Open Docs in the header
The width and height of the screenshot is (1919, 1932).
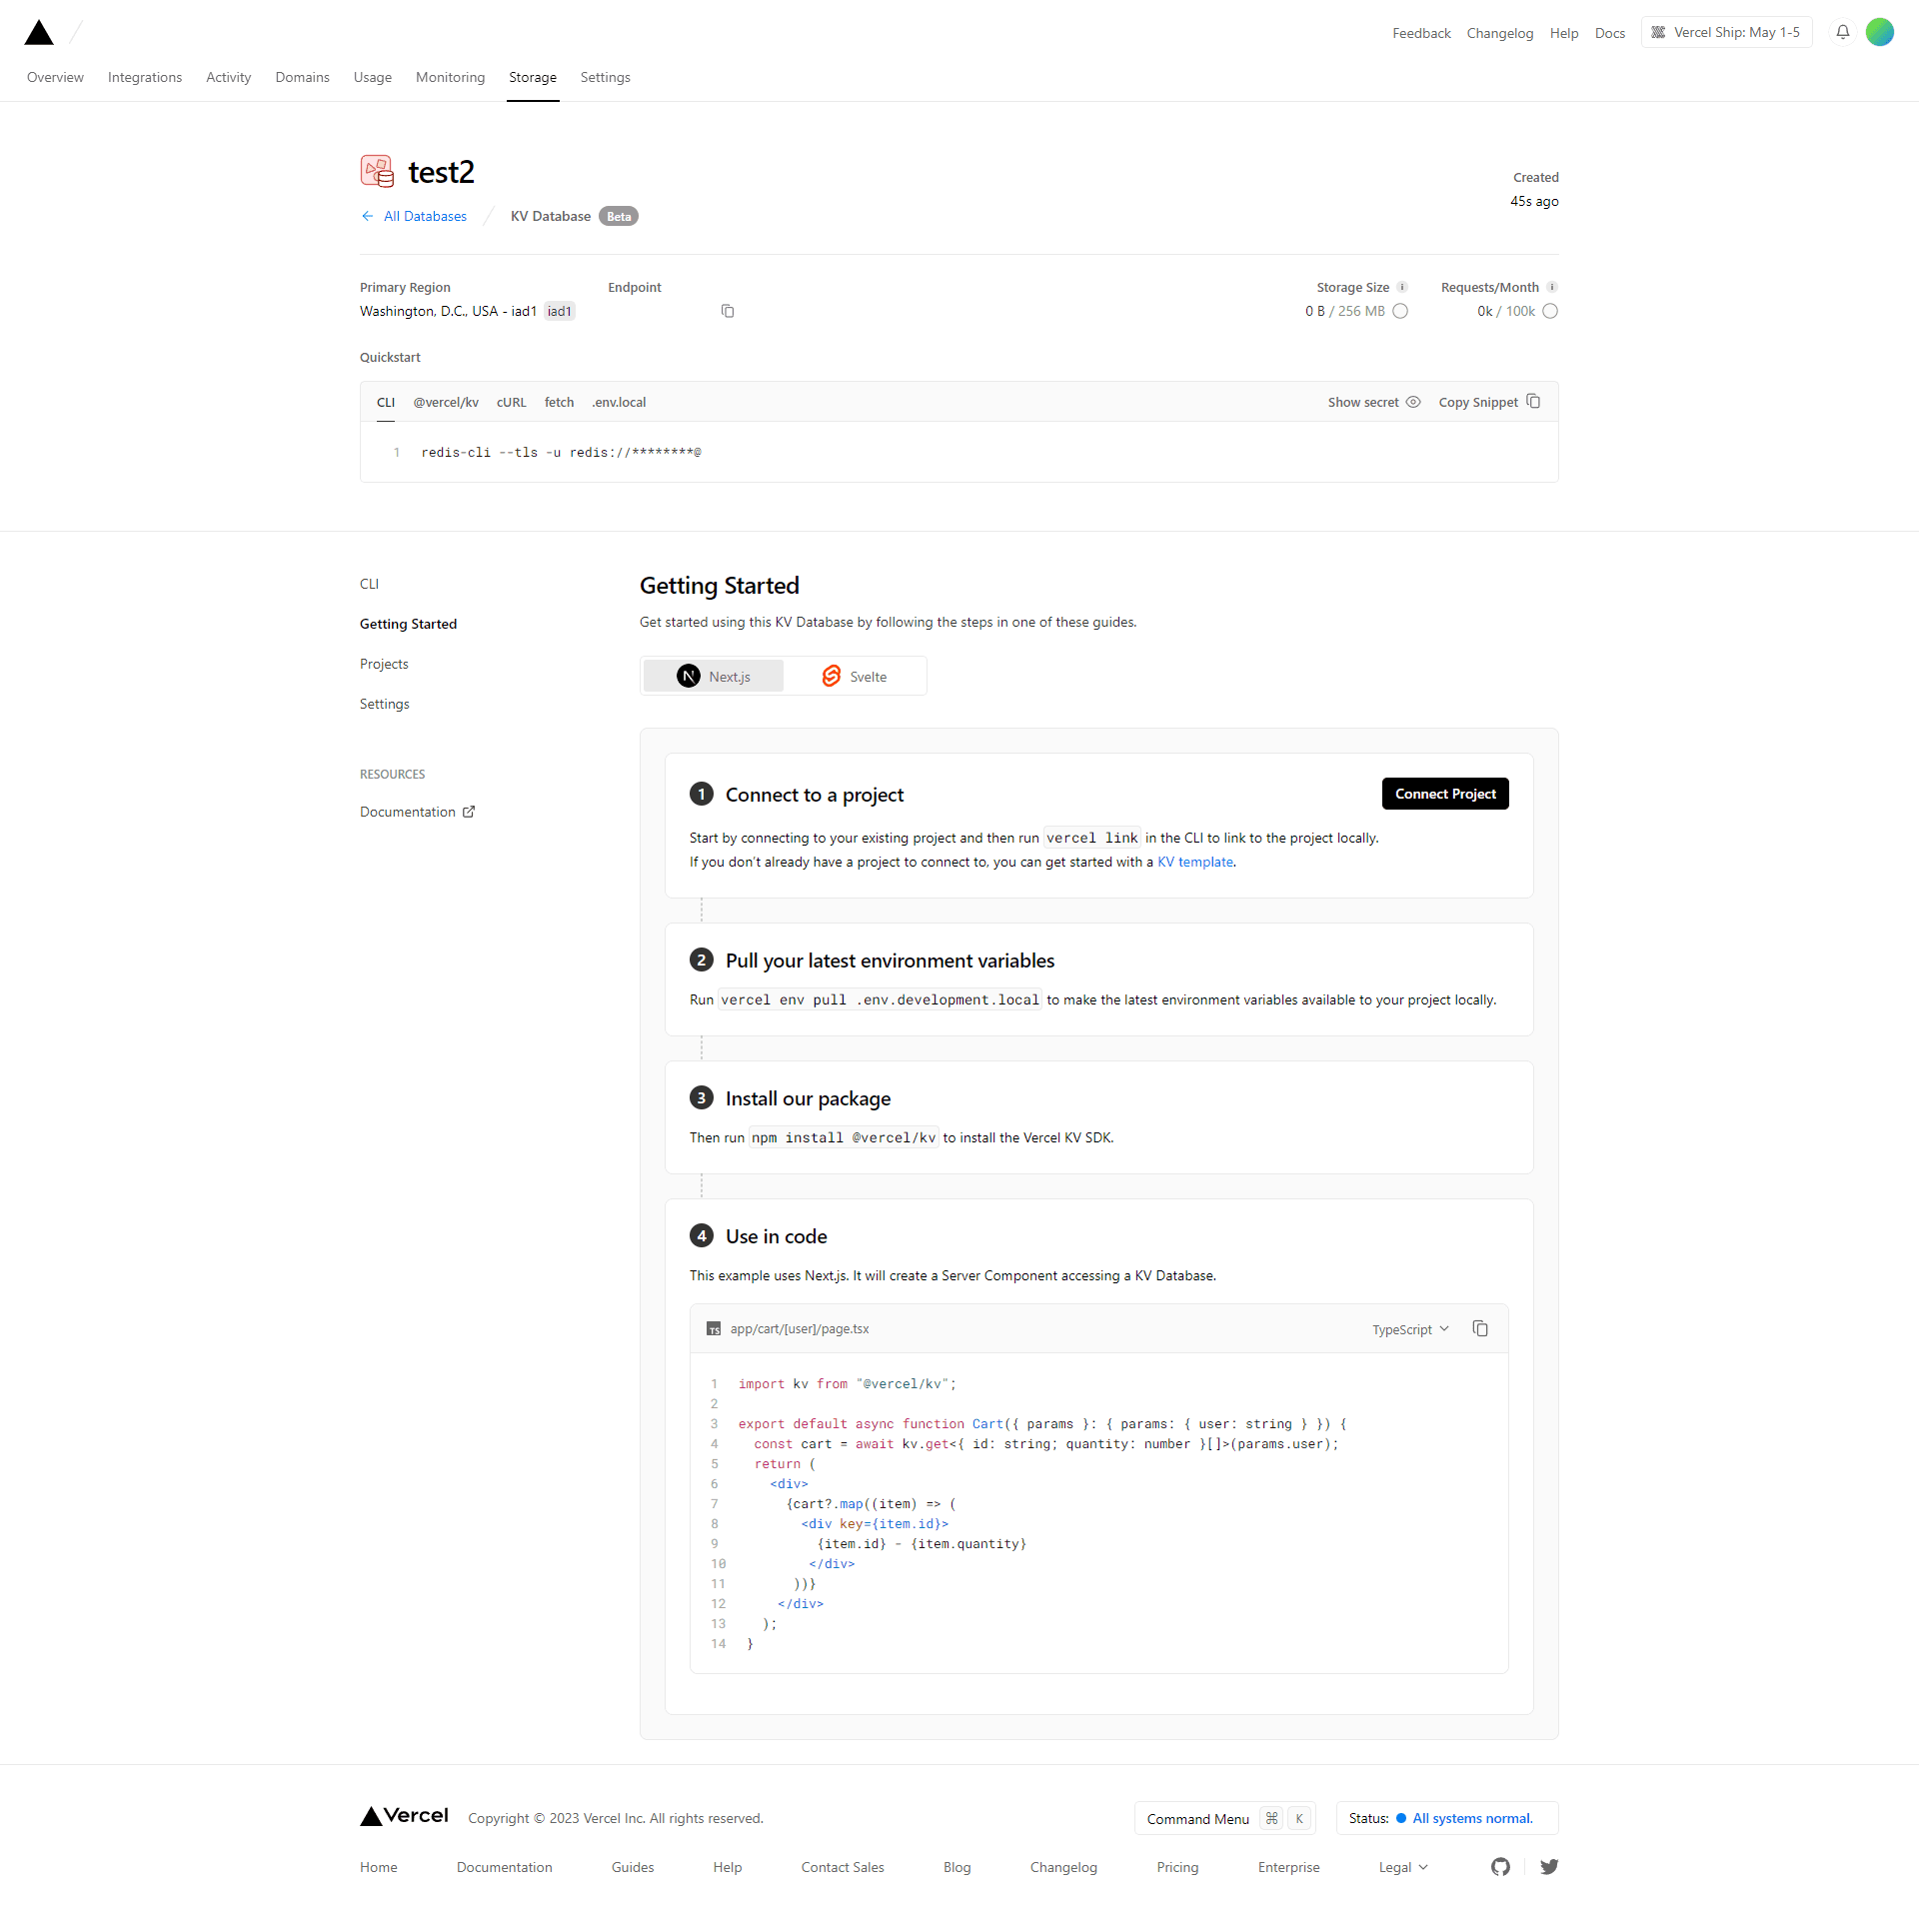tap(1609, 33)
